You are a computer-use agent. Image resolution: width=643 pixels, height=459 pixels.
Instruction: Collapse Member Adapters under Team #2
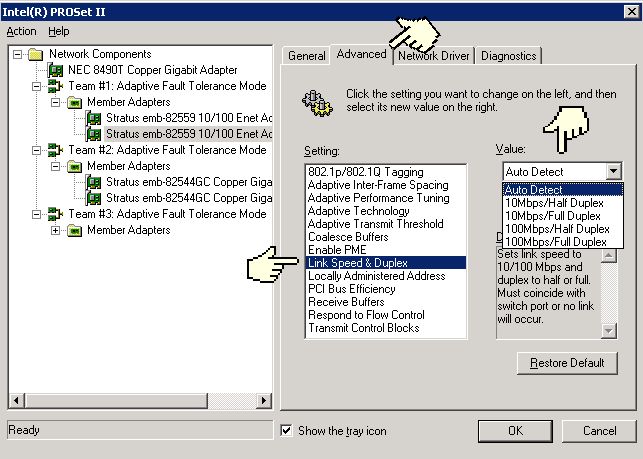55,166
